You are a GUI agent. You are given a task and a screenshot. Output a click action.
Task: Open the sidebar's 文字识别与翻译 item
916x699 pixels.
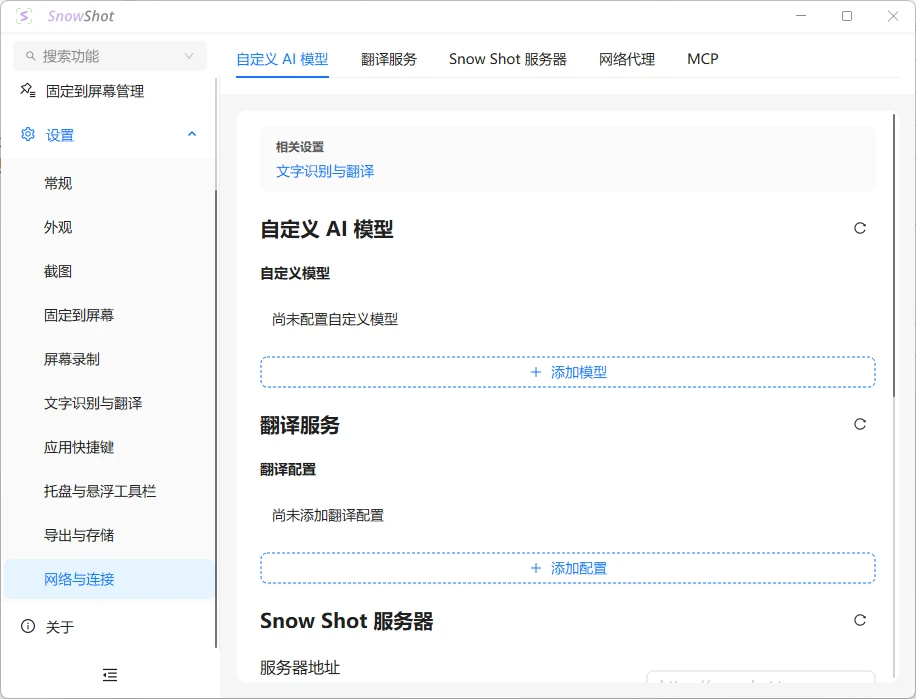point(110,403)
